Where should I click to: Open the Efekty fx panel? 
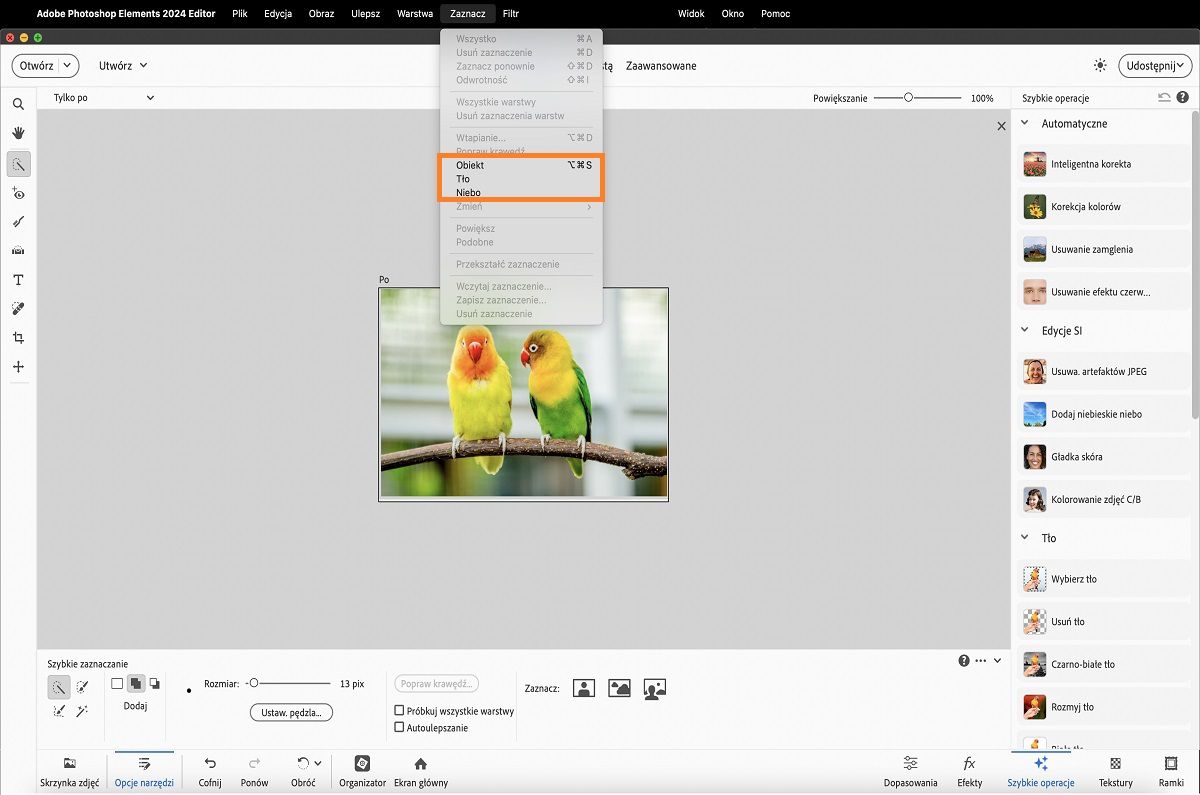[x=969, y=771]
